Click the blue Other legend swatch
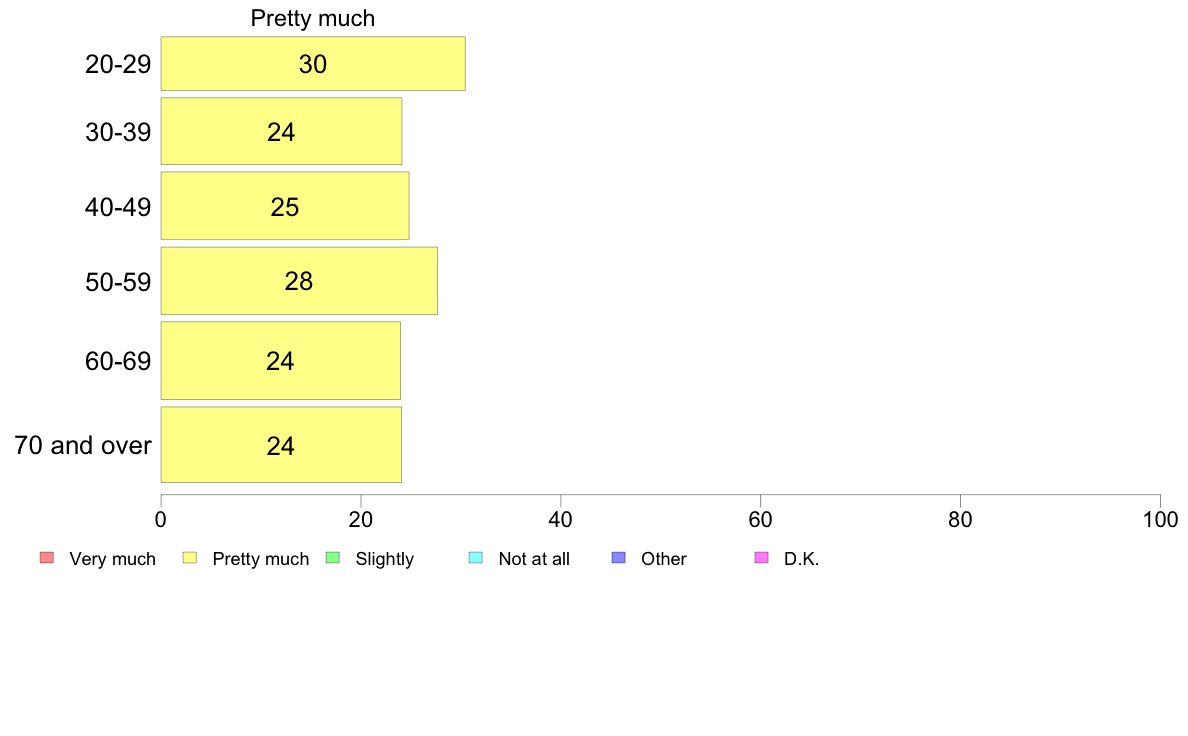The width and height of the screenshot is (1188, 736). point(618,558)
